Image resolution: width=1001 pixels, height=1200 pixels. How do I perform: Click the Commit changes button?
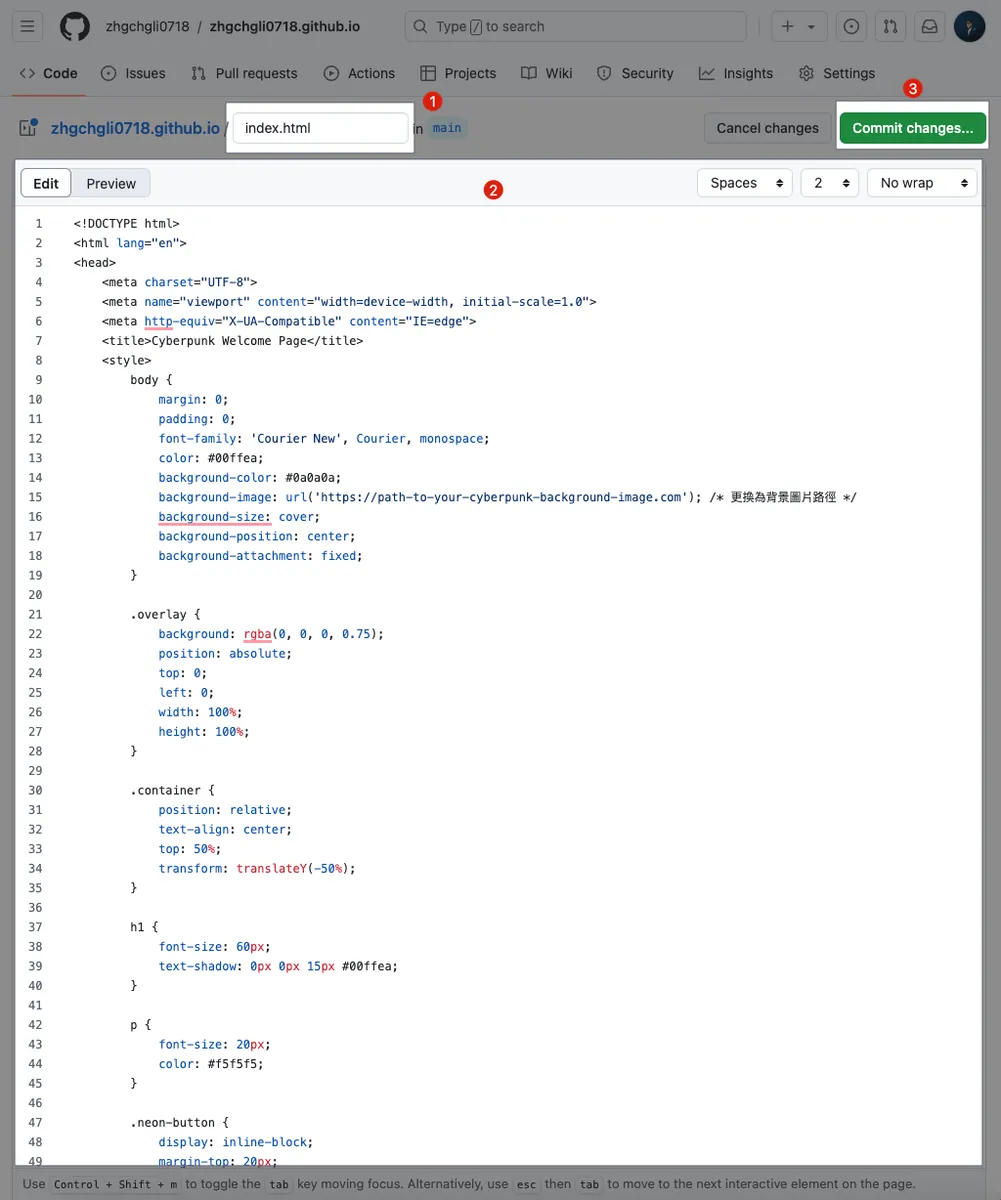coord(912,128)
